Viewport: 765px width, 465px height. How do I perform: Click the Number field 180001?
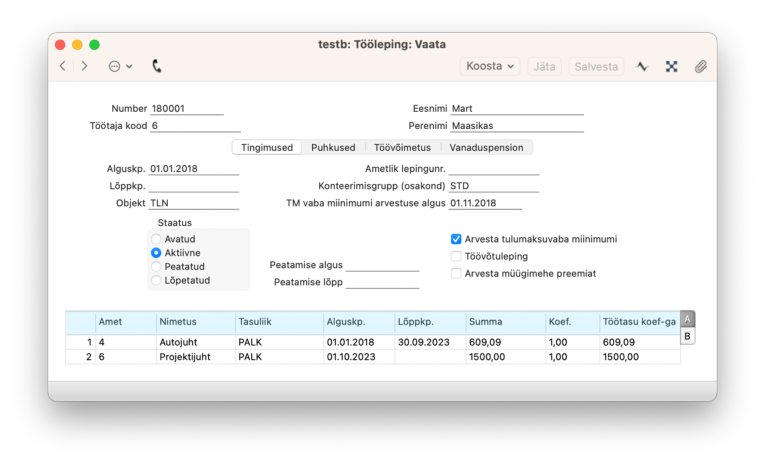point(187,109)
